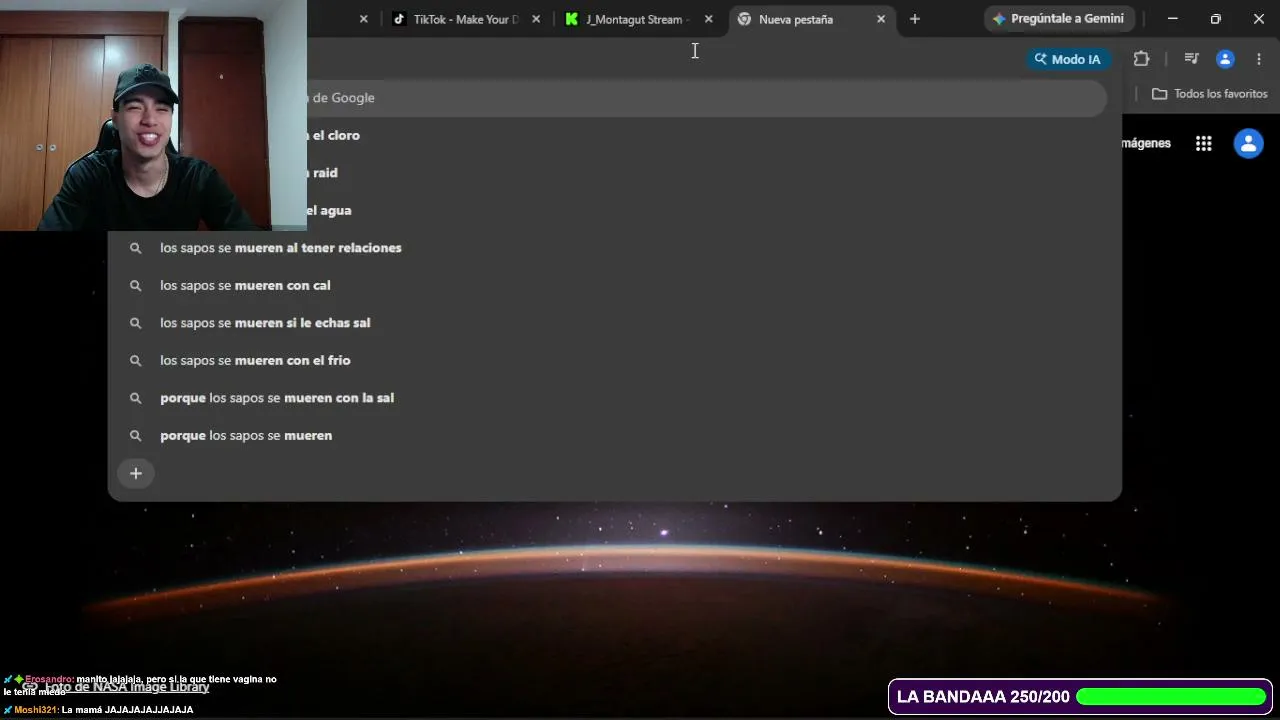Image resolution: width=1280 pixels, height=720 pixels.
Task: Restore down the Chrome window
Action: pyautogui.click(x=1215, y=19)
